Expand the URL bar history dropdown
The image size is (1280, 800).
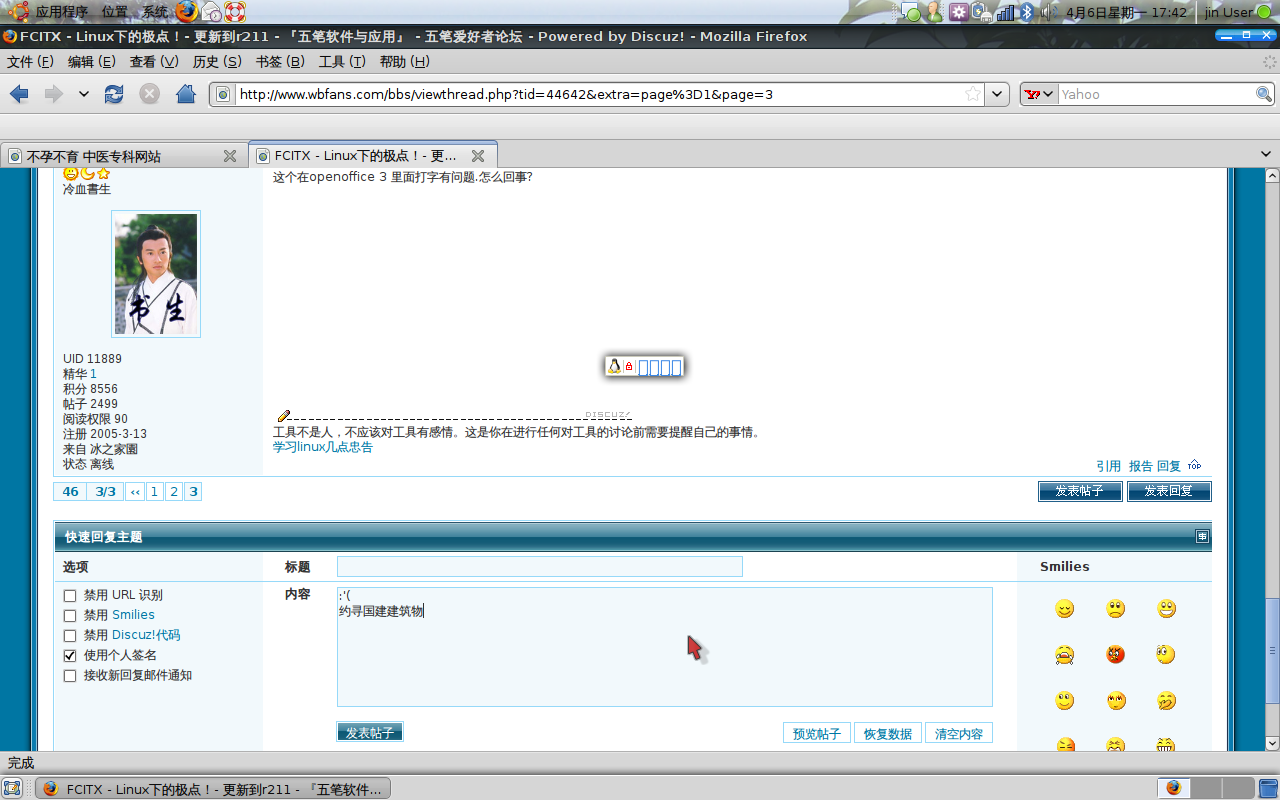click(x=997, y=94)
